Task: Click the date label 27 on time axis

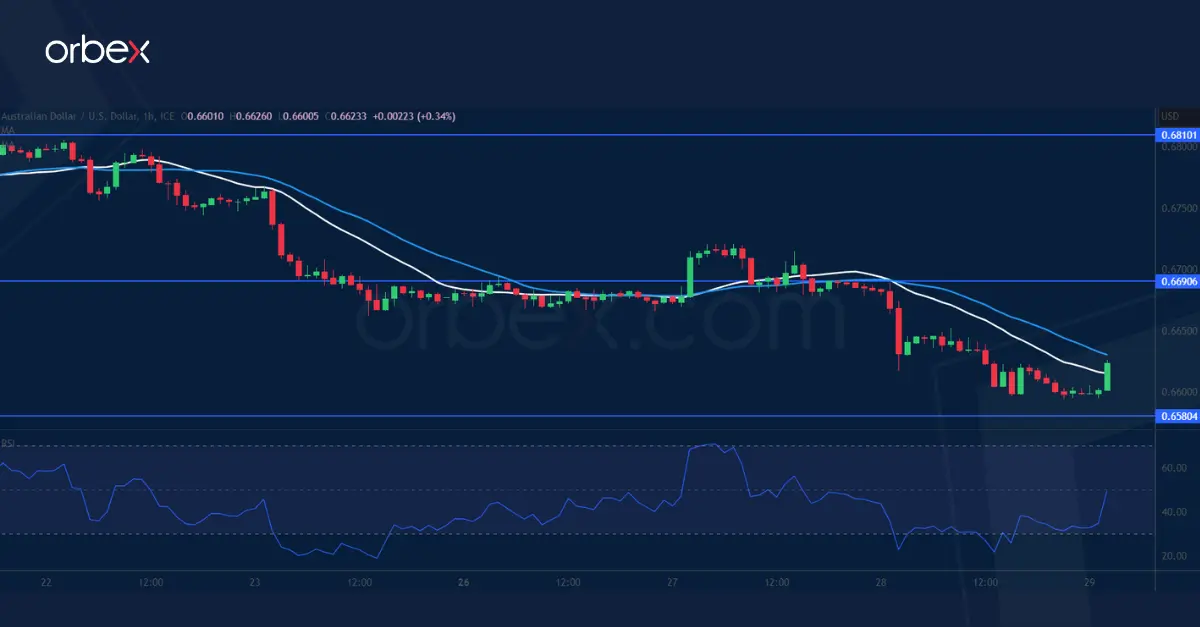Action: tap(672, 582)
